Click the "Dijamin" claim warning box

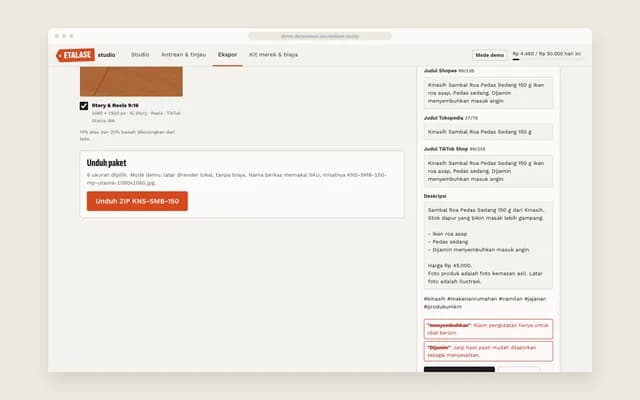pyautogui.click(x=488, y=351)
